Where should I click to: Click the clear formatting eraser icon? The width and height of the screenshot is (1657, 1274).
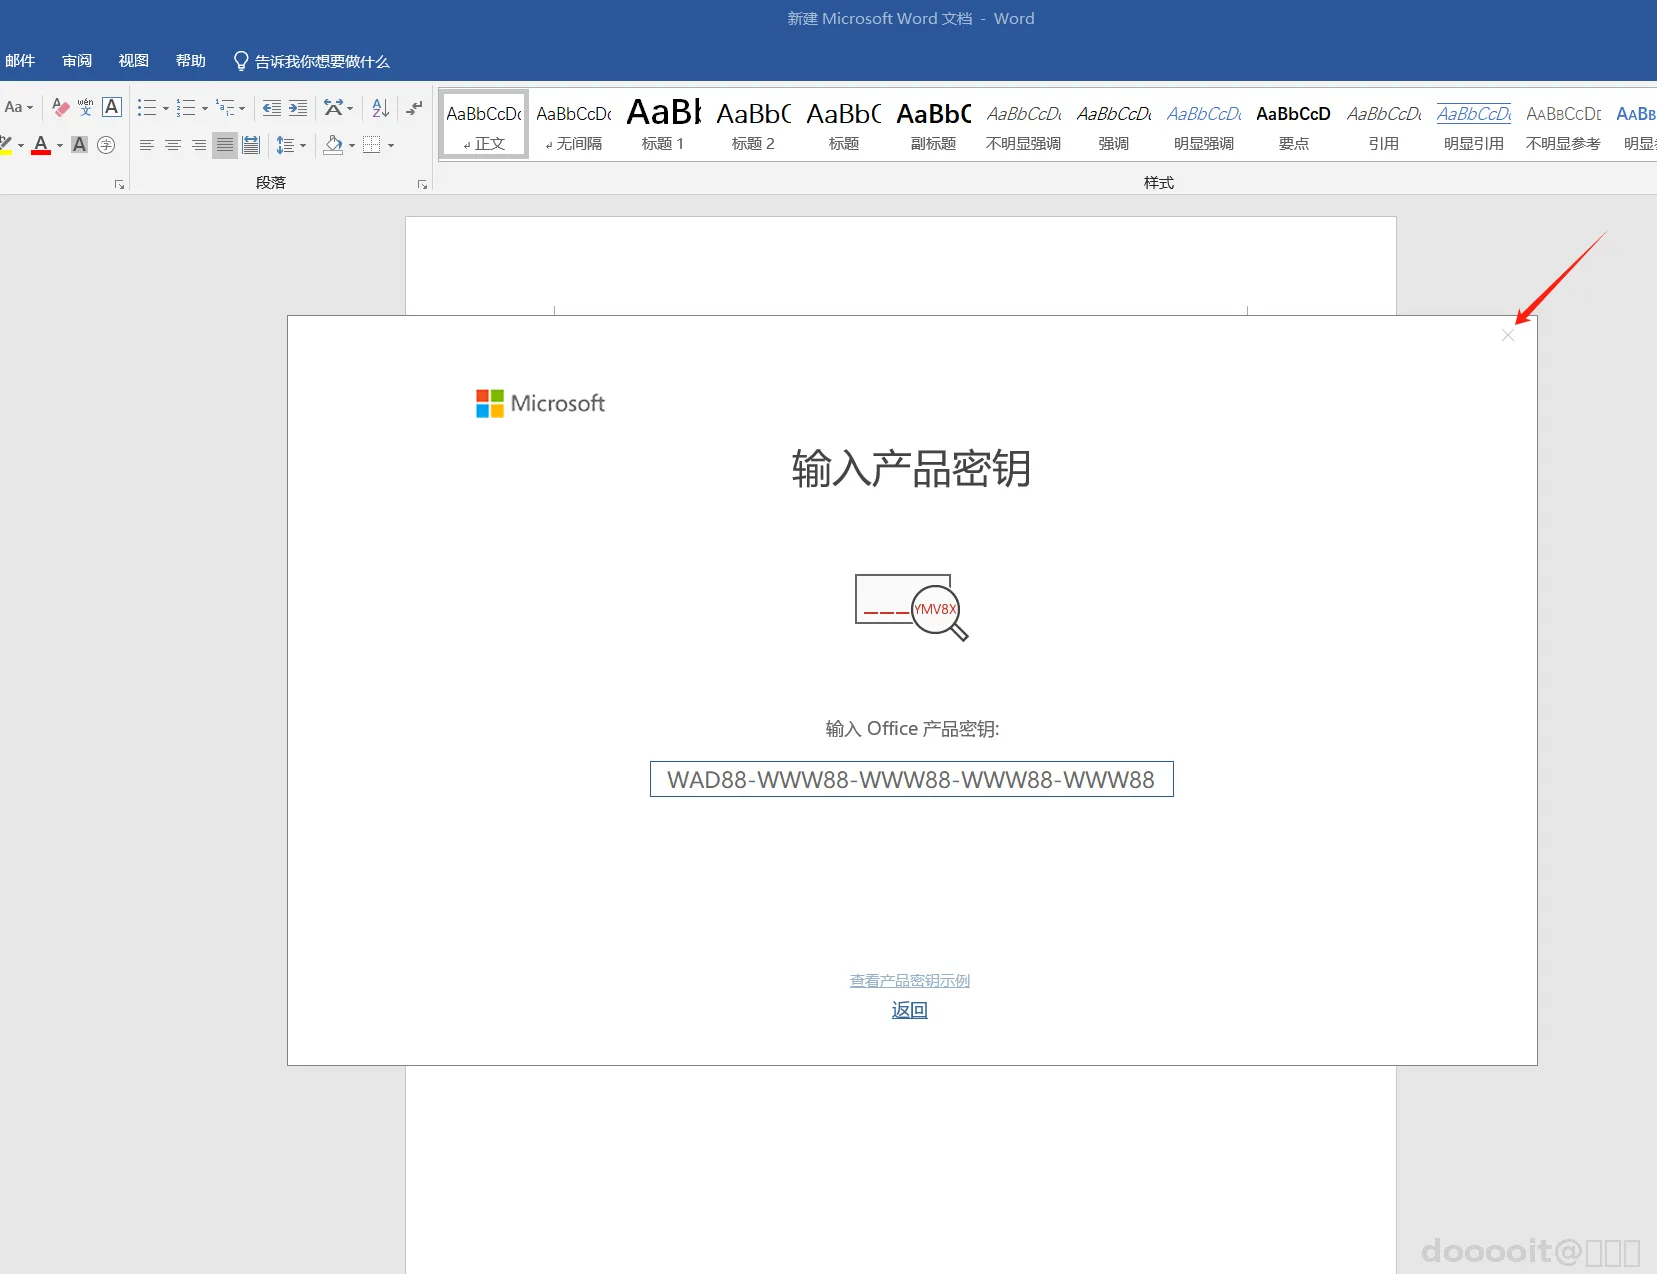tap(60, 107)
